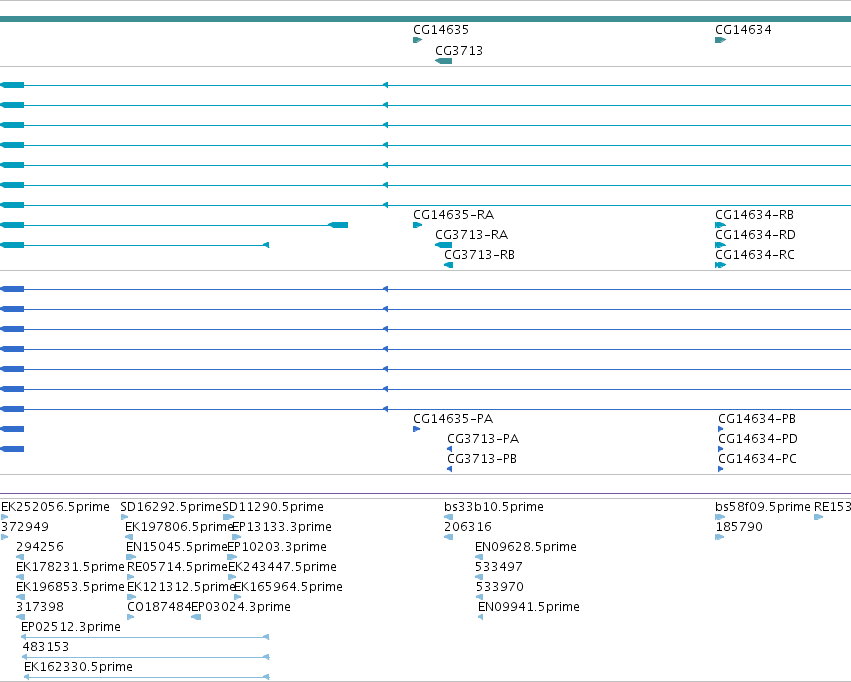Select the EN15045.5prime label
Image resolution: width=851 pixels, height=682 pixels.
[176, 547]
